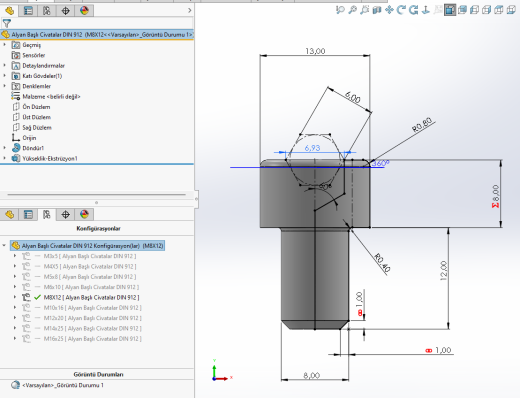Select the M12x20 configuration
This screenshot has width=520, height=398.
[93, 318]
